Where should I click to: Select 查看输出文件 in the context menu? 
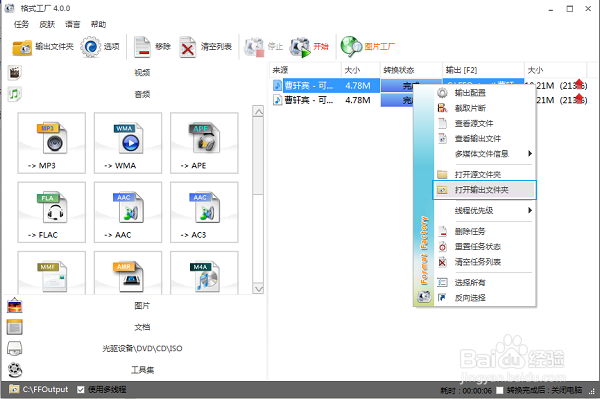click(x=484, y=138)
